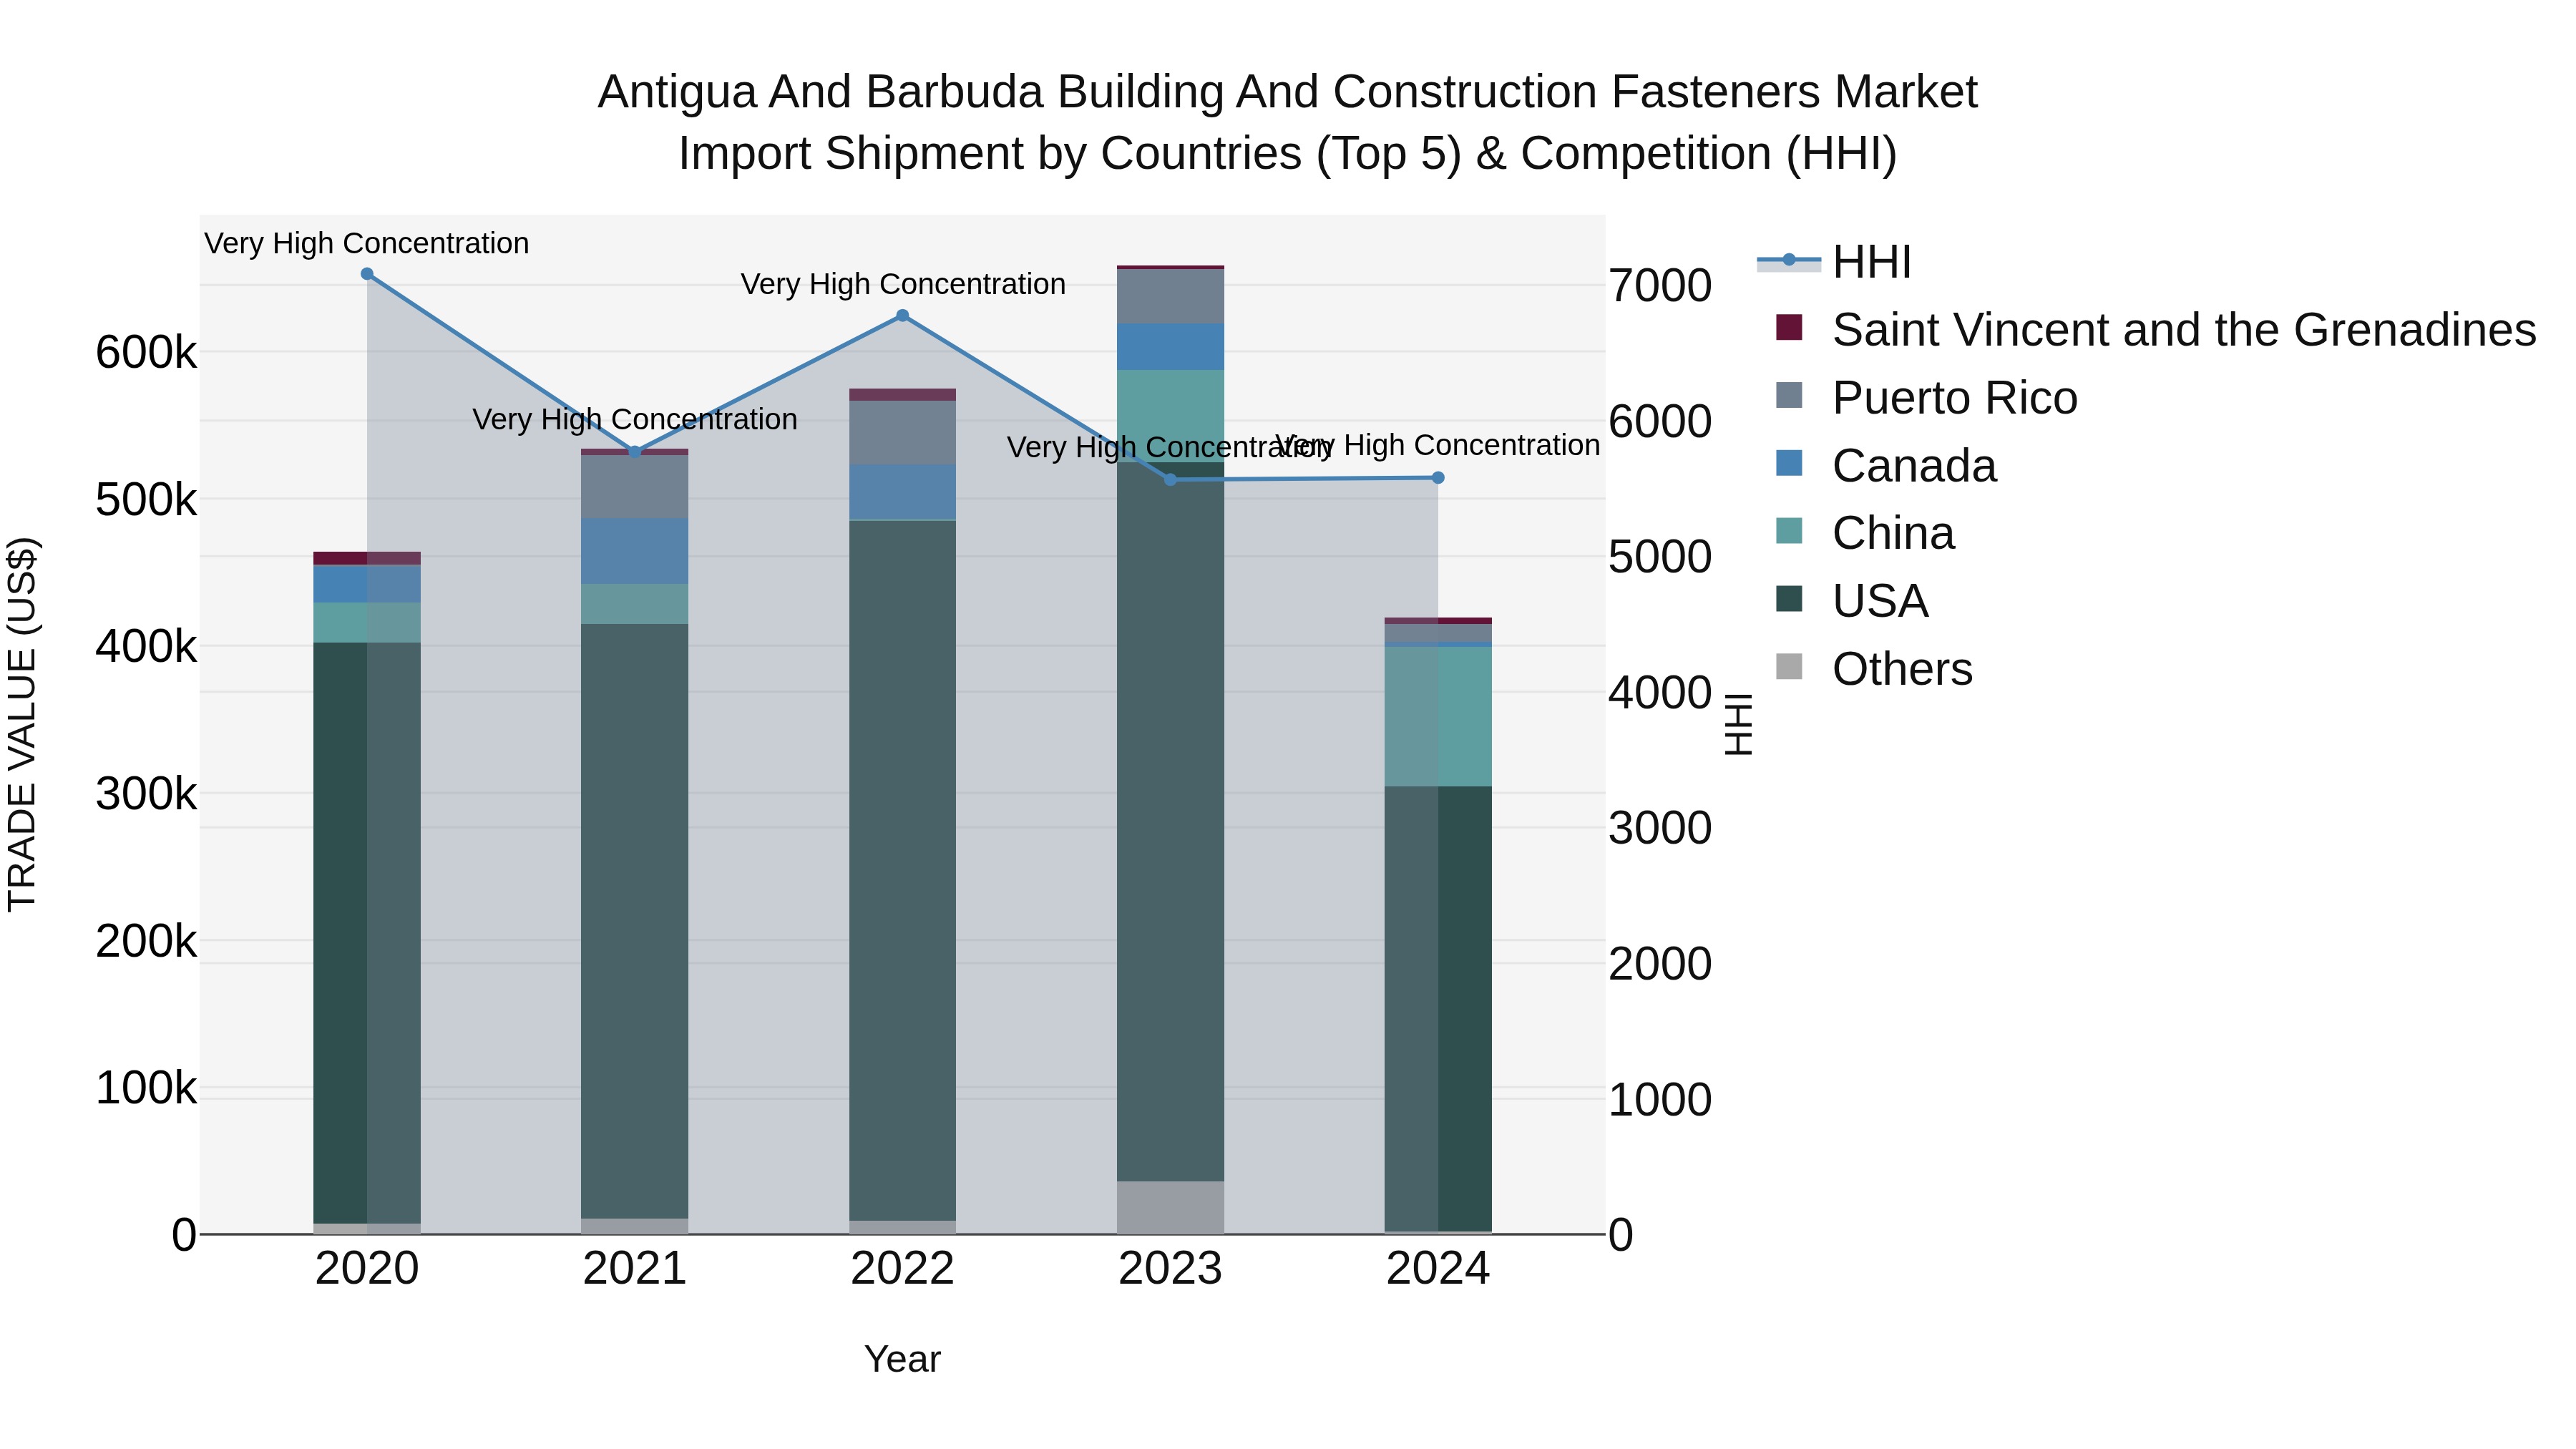This screenshot has height=1449, width=2576.
Task: Click the USA segment of the 2020 bar
Action: 367,933
